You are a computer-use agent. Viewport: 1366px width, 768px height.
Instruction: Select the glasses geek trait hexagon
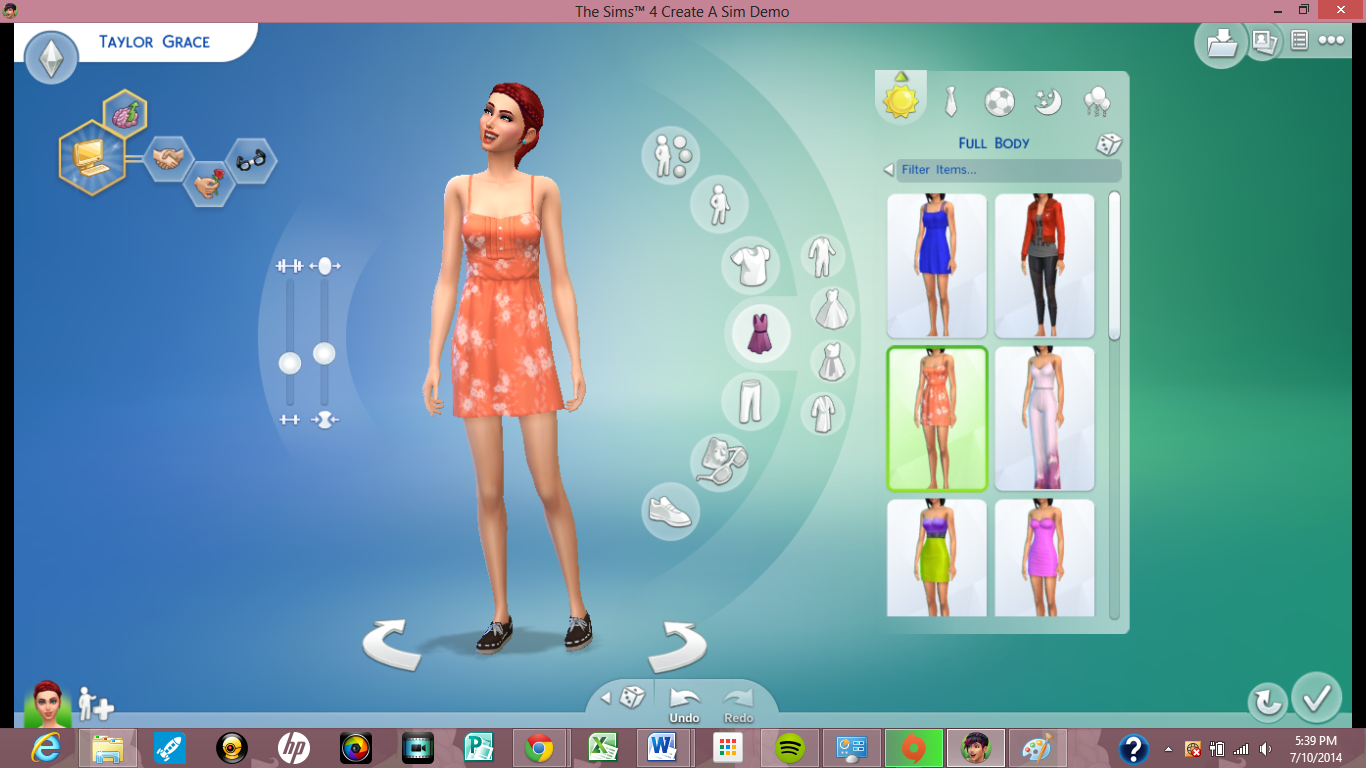point(250,159)
